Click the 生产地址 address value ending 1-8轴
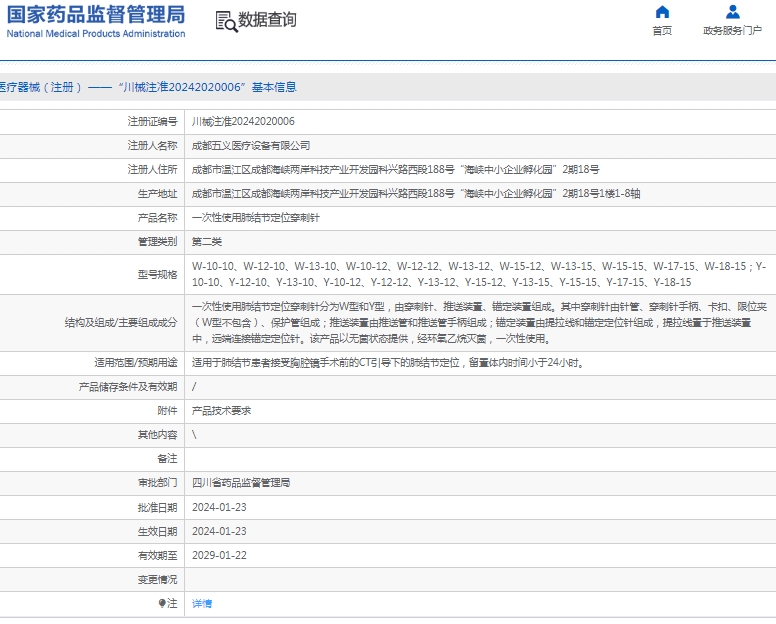776x624 pixels. 416,193
